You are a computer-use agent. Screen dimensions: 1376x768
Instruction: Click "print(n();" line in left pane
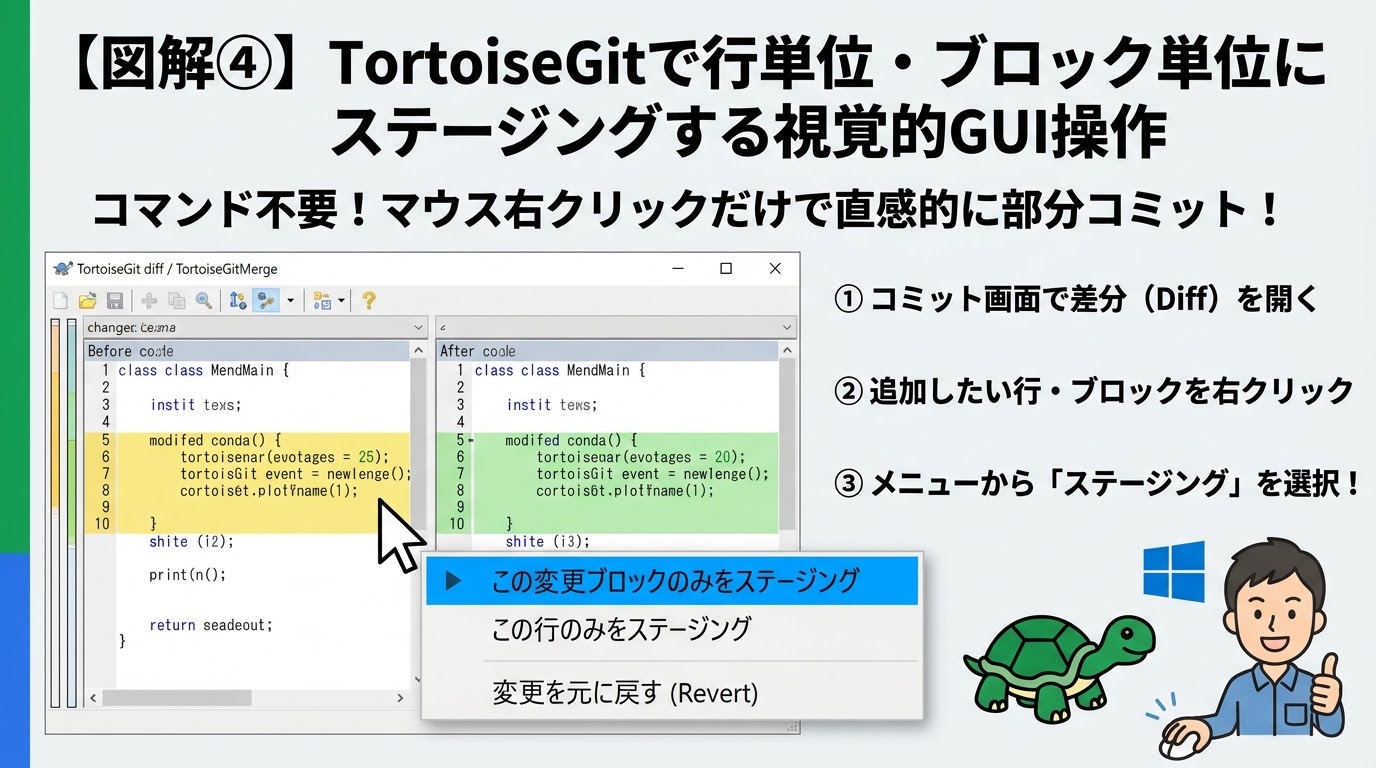pos(188,575)
